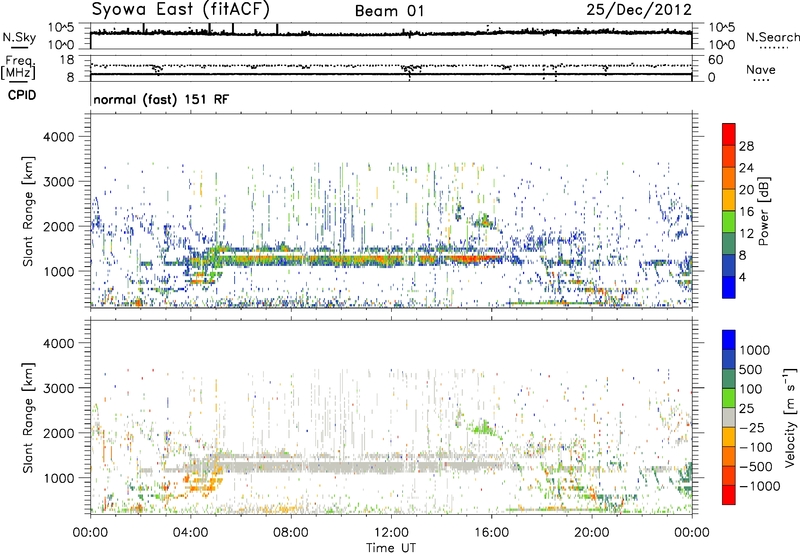Click the 'CPID' label
The width and height of the screenshot is (800, 554).
[x=22, y=95]
